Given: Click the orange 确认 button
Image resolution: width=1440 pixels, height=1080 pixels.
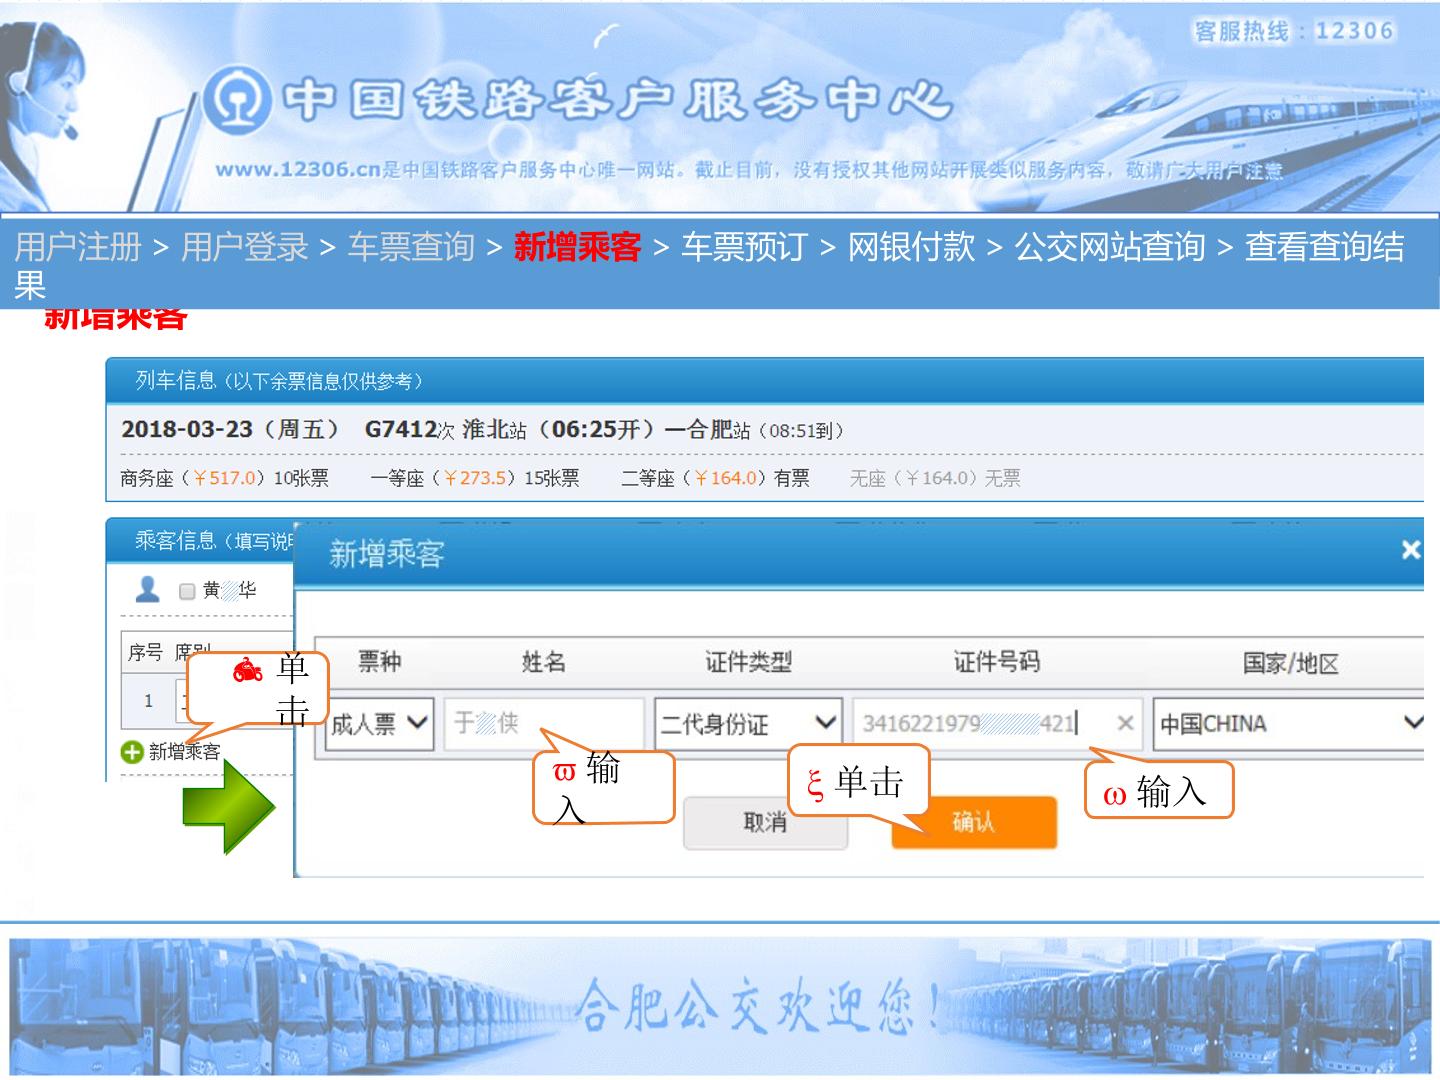Looking at the screenshot, I should click(974, 822).
